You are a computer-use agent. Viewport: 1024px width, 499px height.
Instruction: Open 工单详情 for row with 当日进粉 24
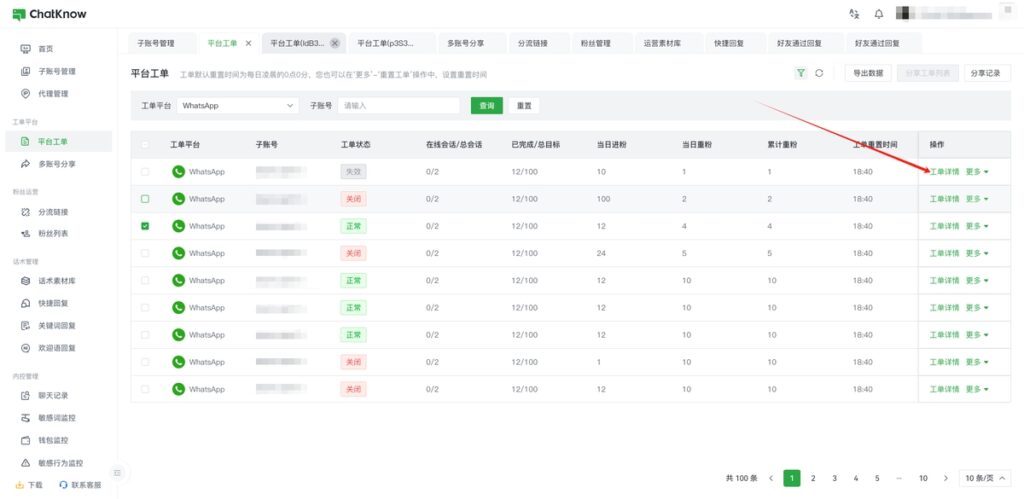[944, 253]
